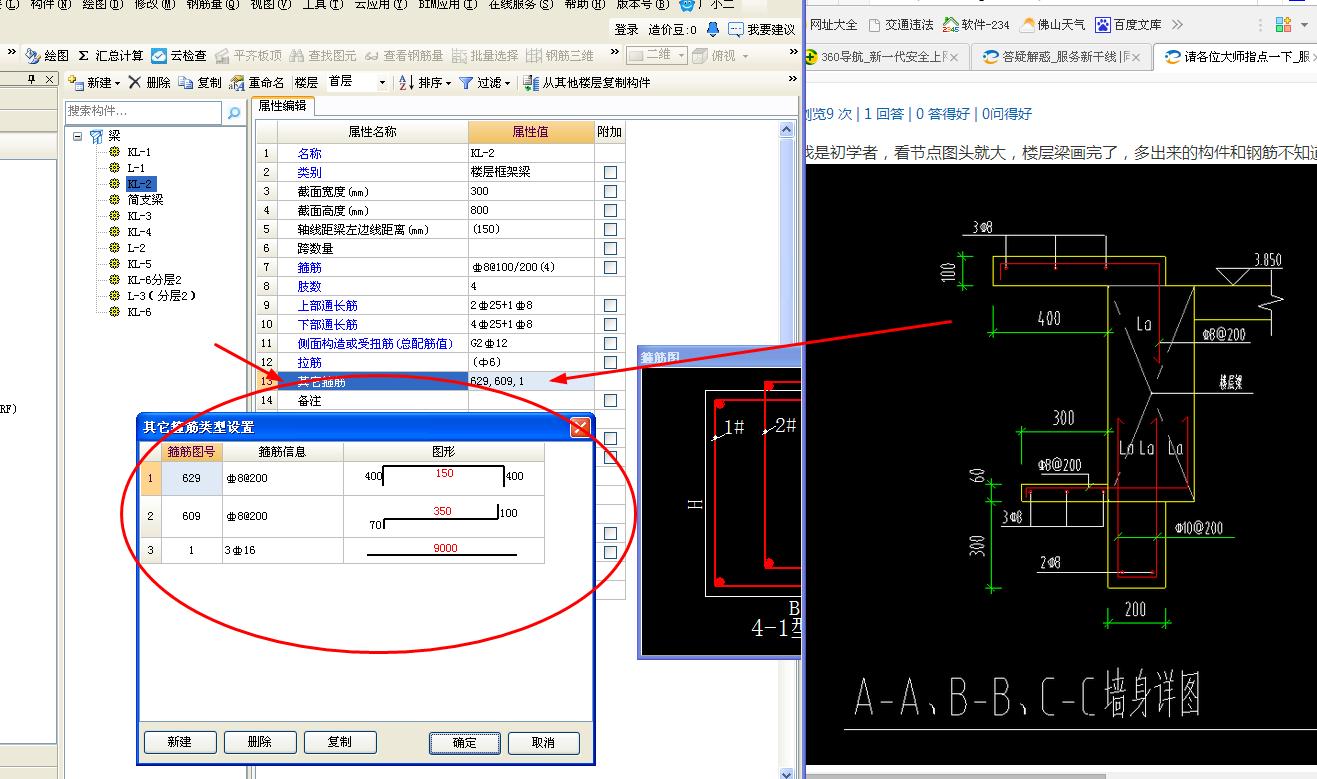Screen dimensions: 1317x779
Task: Open the 百度文库 bookmark
Action: (x=1128, y=24)
